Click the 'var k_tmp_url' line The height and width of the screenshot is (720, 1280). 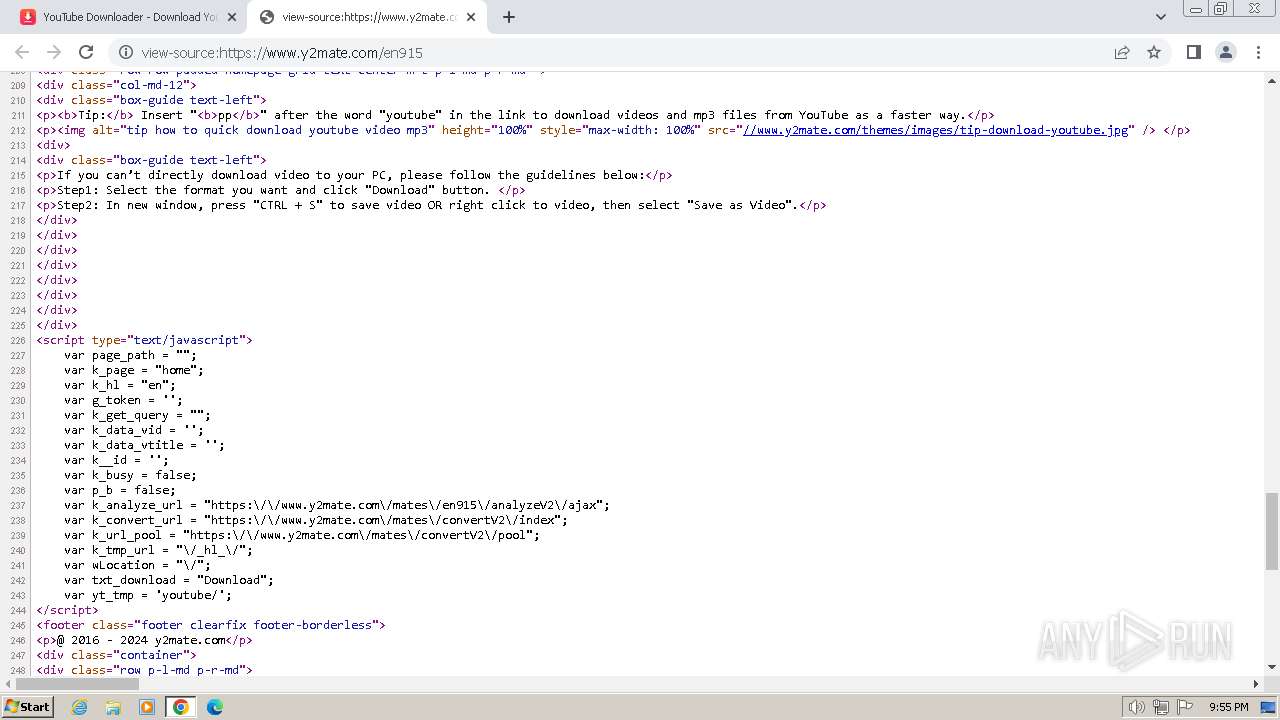tap(159, 550)
